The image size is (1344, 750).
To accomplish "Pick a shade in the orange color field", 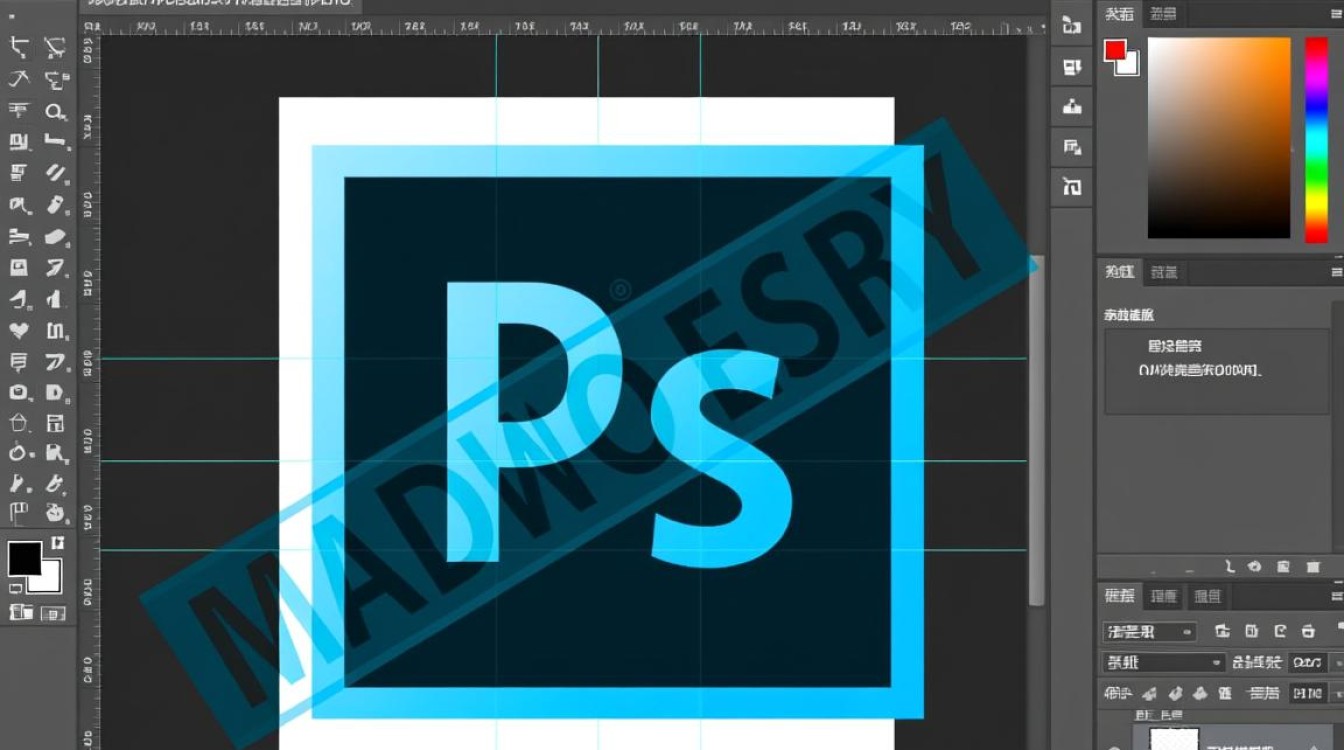I will [x=1219, y=138].
